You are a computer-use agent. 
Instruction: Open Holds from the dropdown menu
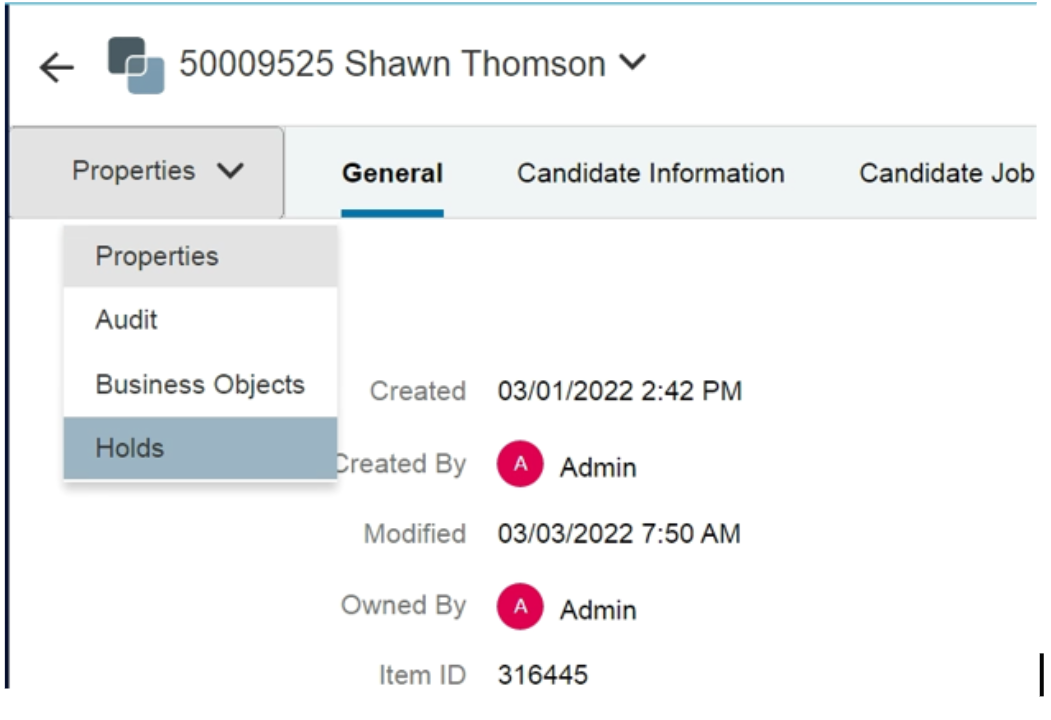(x=130, y=449)
